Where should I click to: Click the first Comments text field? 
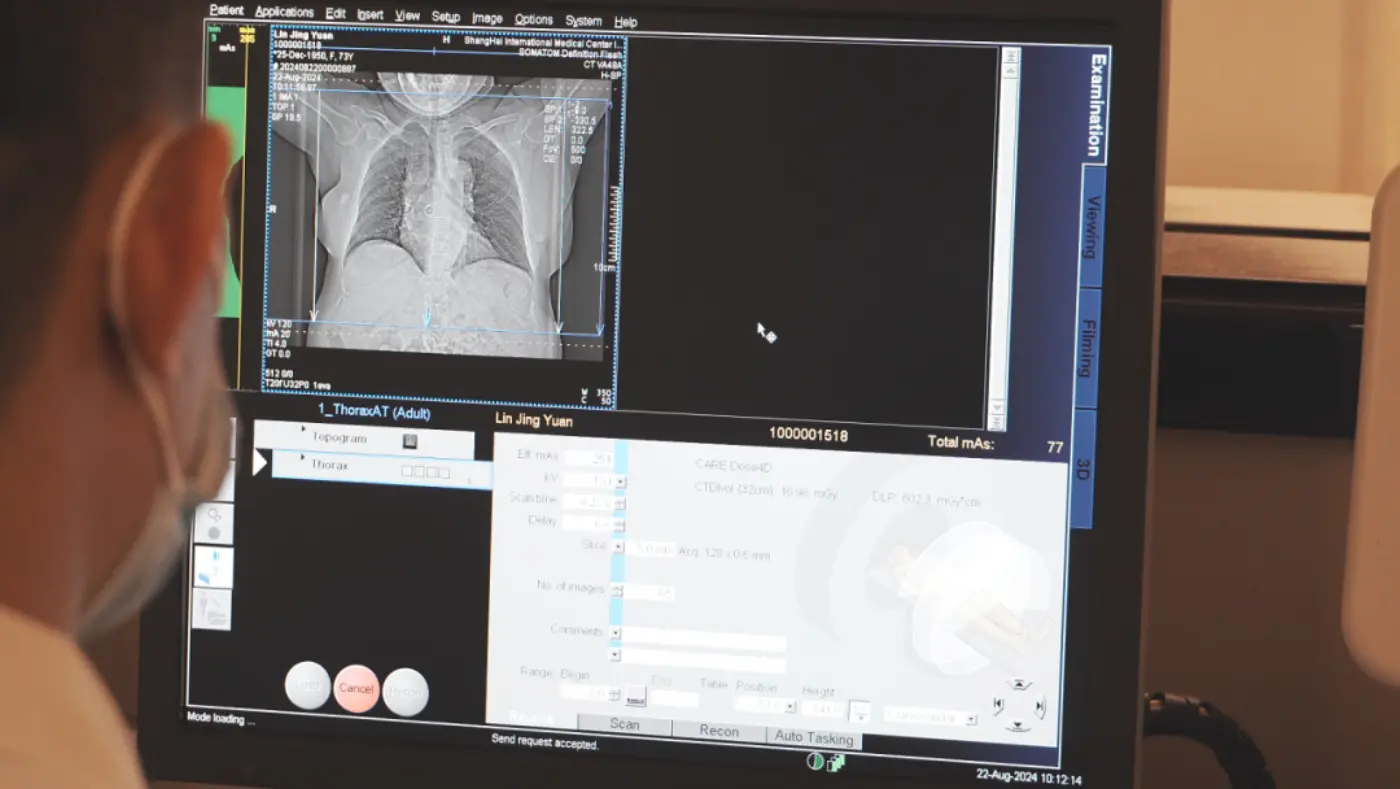point(704,640)
